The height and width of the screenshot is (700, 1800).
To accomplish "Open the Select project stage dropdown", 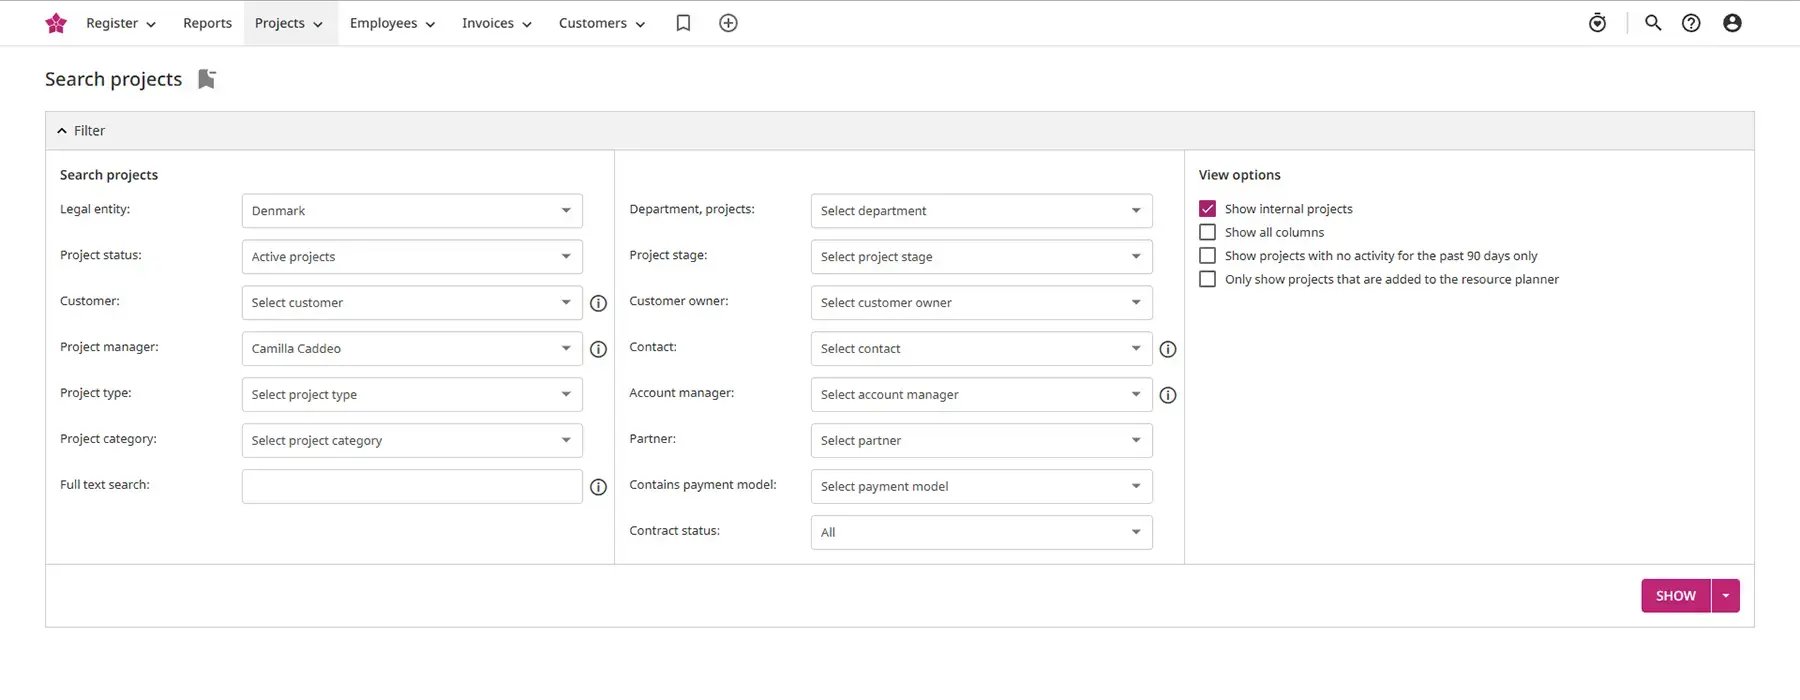I will [x=981, y=257].
